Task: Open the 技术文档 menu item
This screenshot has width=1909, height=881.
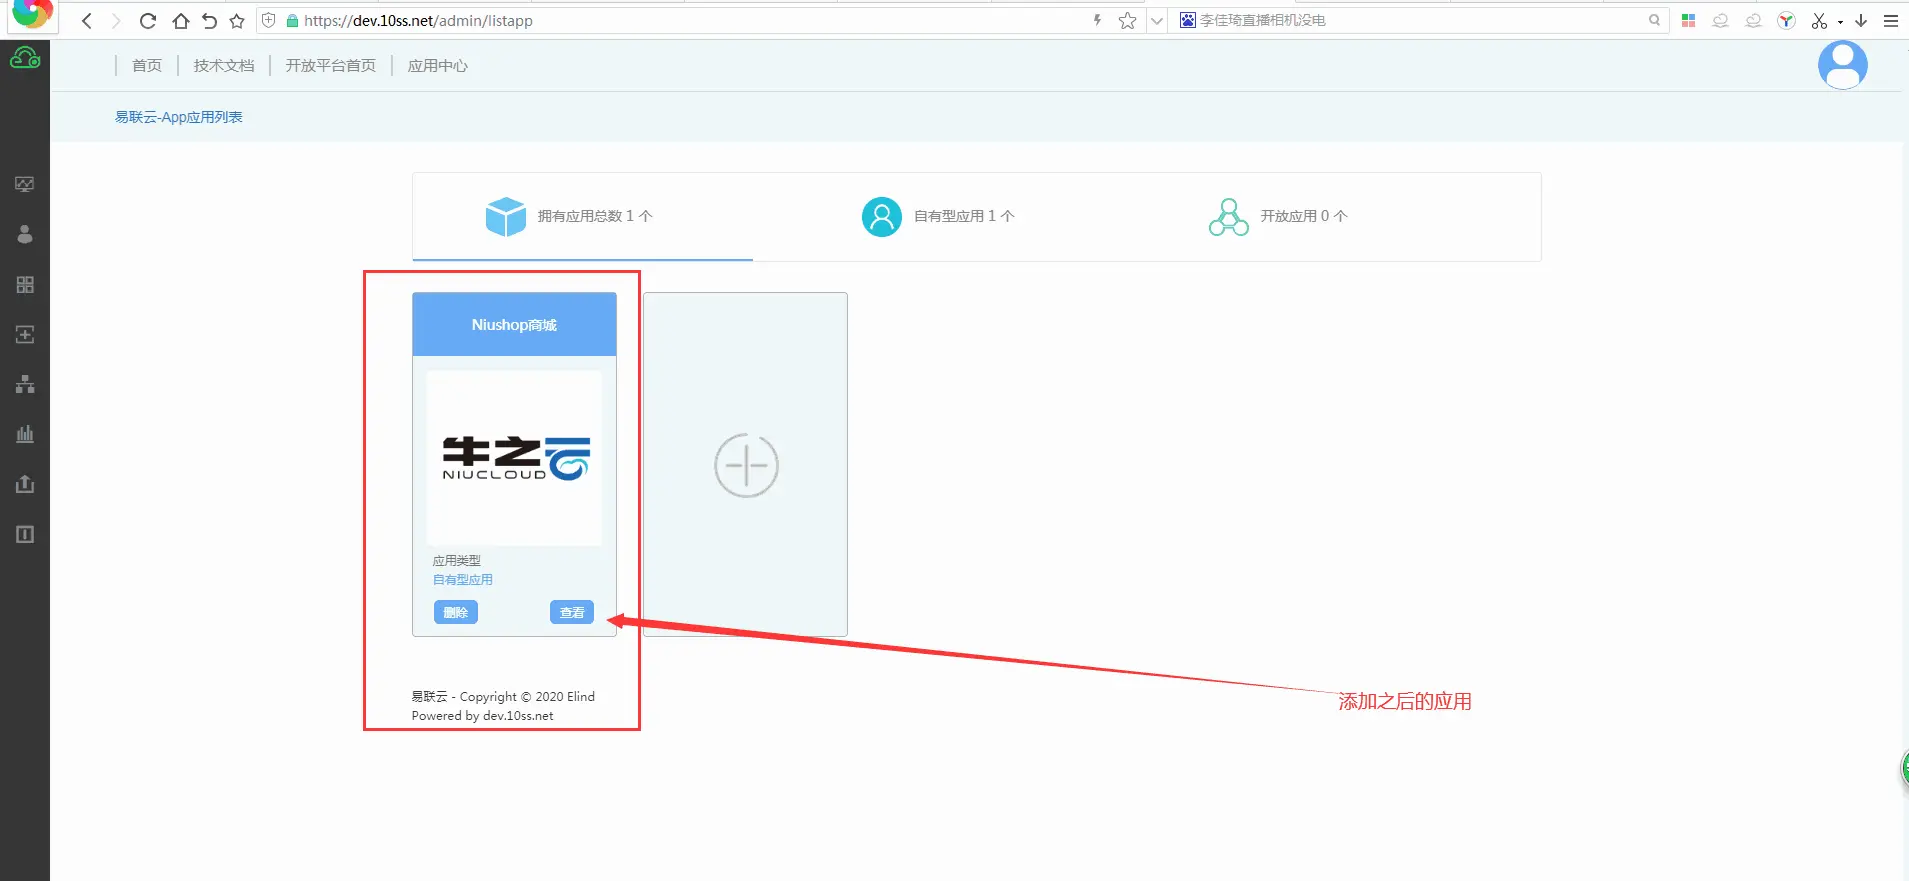Action: [224, 66]
